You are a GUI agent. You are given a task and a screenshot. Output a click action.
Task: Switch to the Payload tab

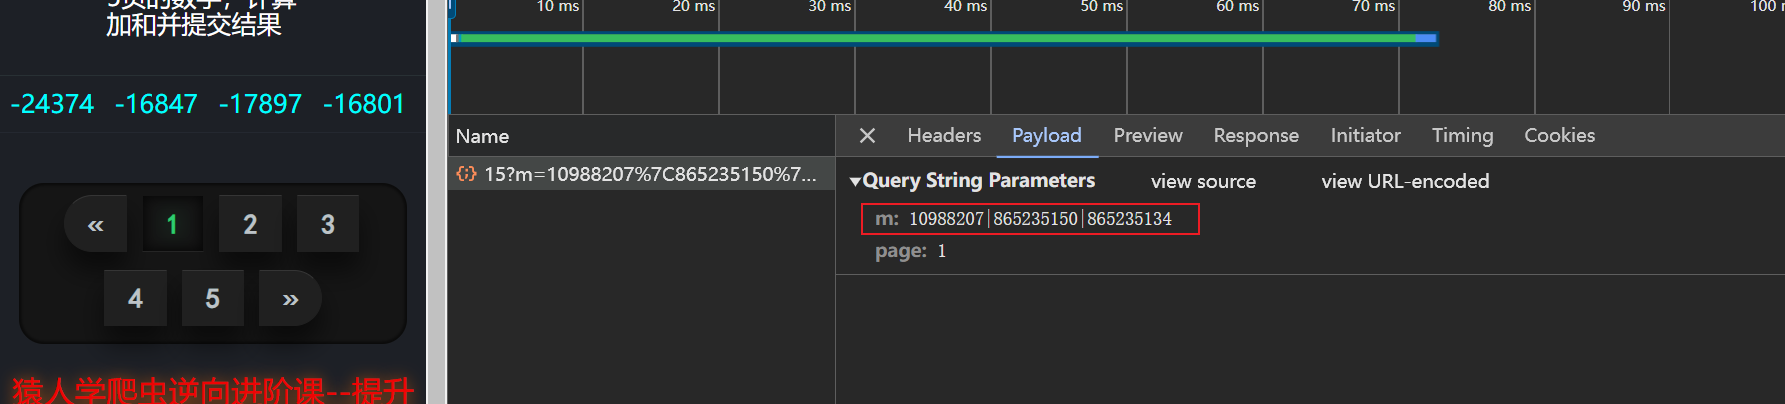click(1046, 136)
